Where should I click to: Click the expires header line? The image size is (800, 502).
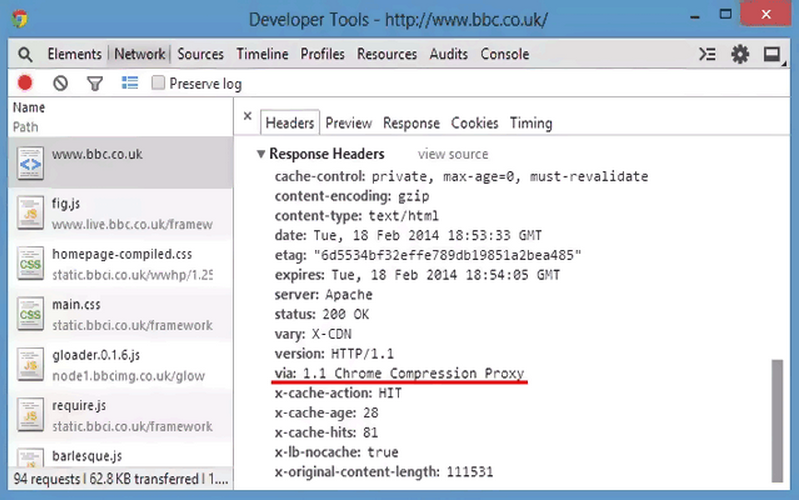[x=417, y=275]
